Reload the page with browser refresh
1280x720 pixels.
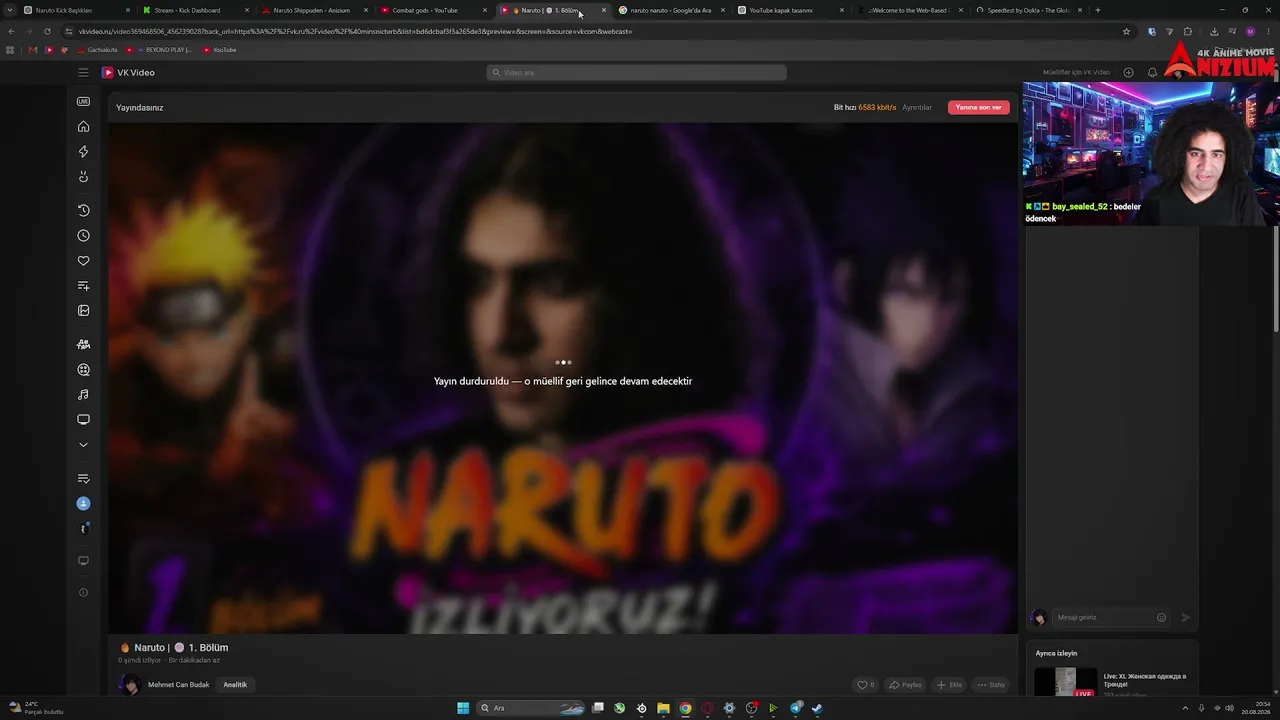coord(47,31)
